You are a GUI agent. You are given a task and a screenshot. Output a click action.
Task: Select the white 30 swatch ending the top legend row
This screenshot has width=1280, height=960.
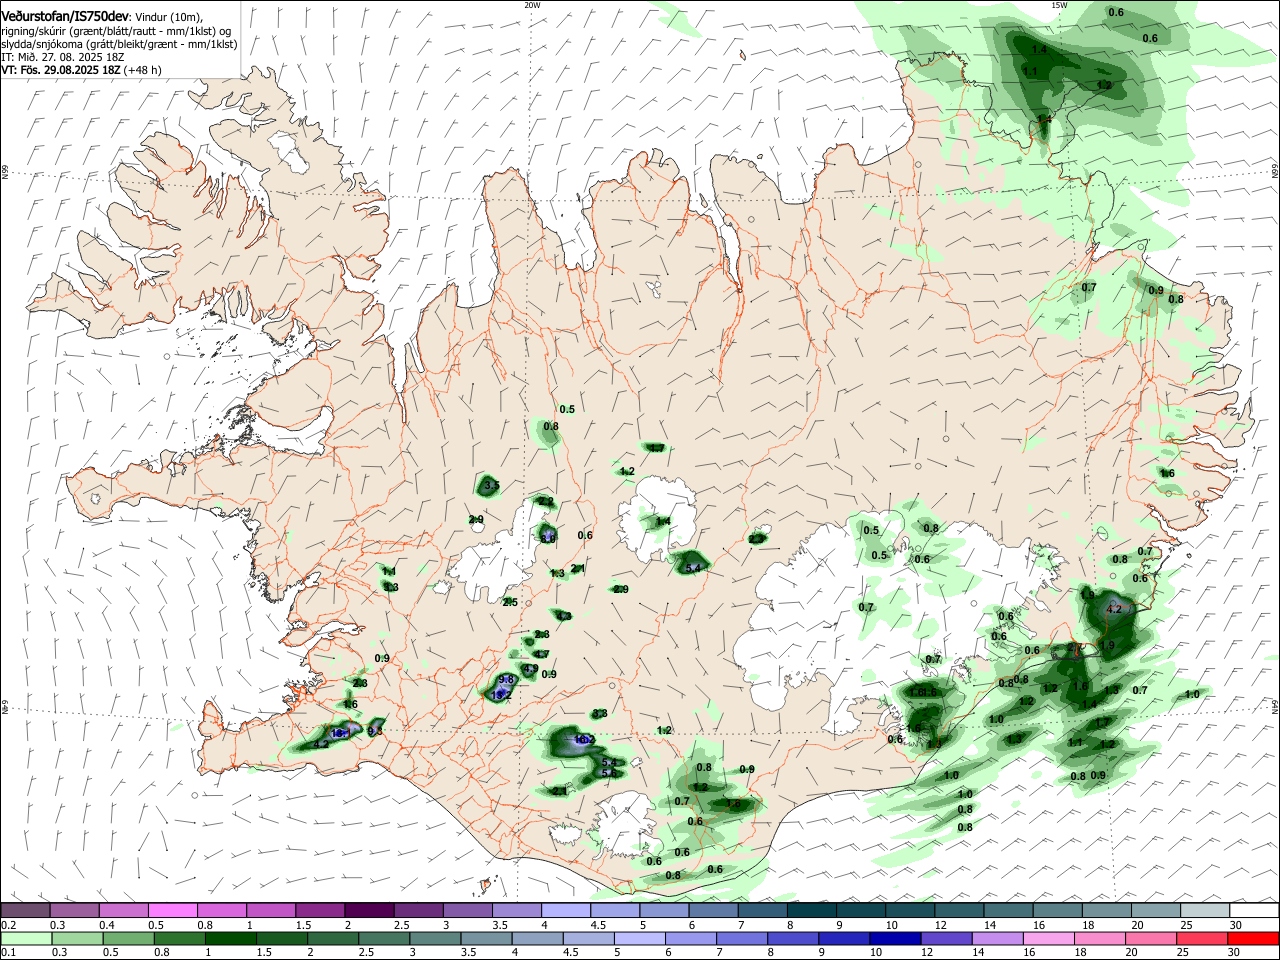click(1254, 910)
